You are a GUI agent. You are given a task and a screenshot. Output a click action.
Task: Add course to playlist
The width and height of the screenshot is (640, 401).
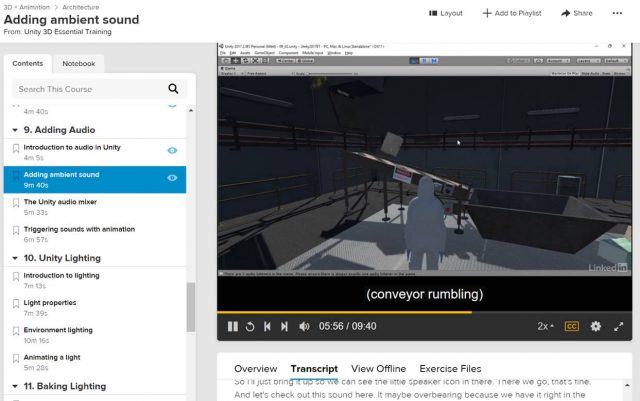[x=512, y=13]
